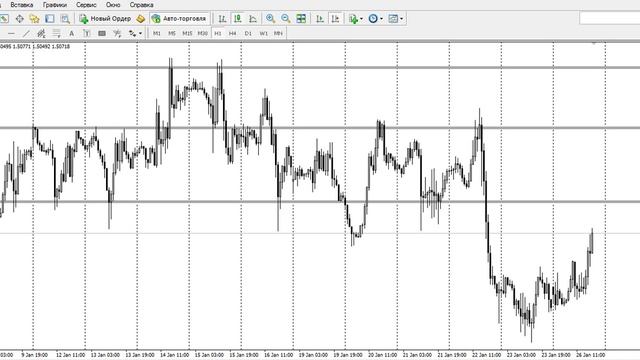
Task: Switch to the M1 timeframe
Action: click(157, 33)
